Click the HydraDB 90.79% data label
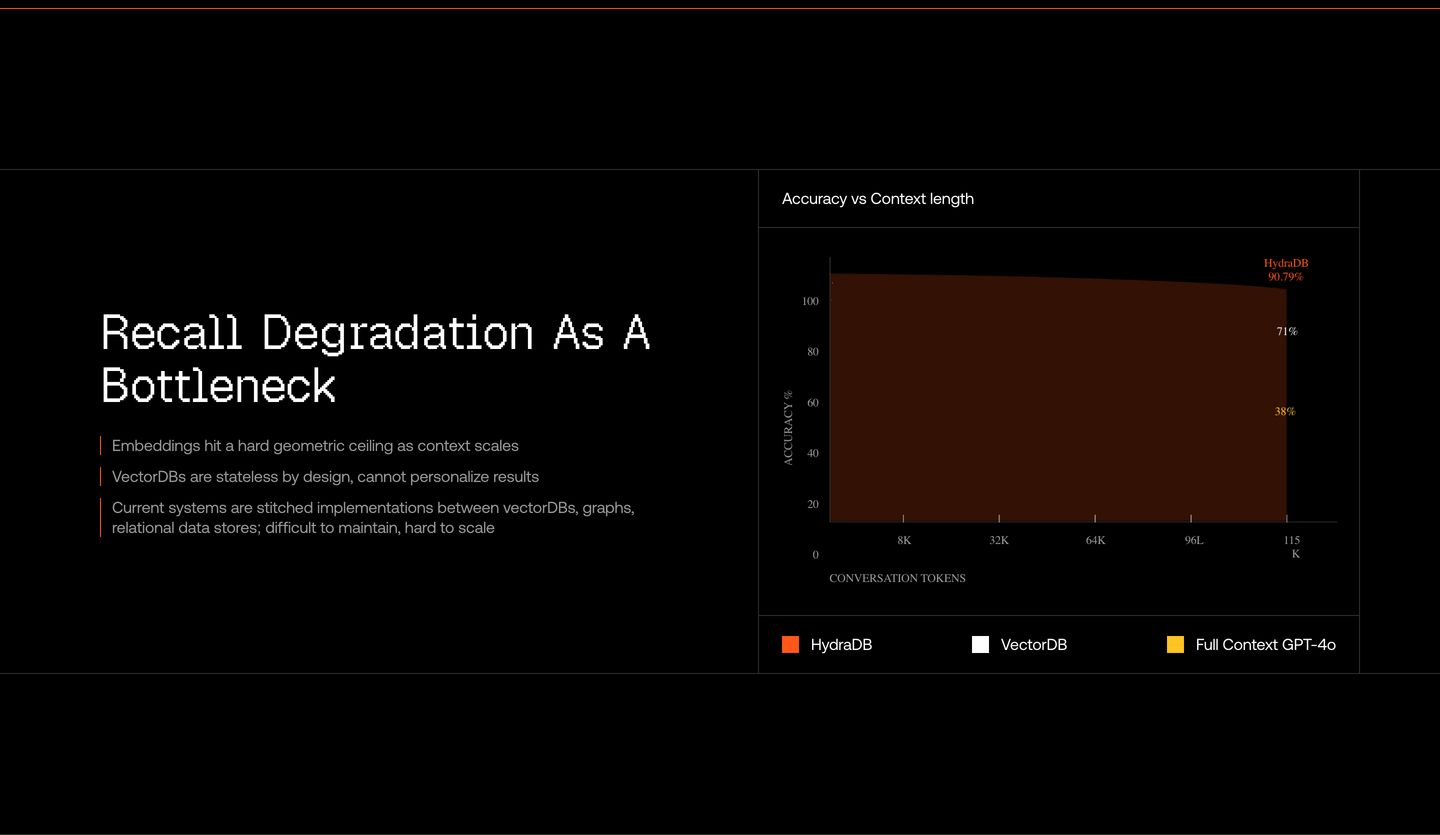The height and width of the screenshot is (835, 1440). click(x=1286, y=270)
